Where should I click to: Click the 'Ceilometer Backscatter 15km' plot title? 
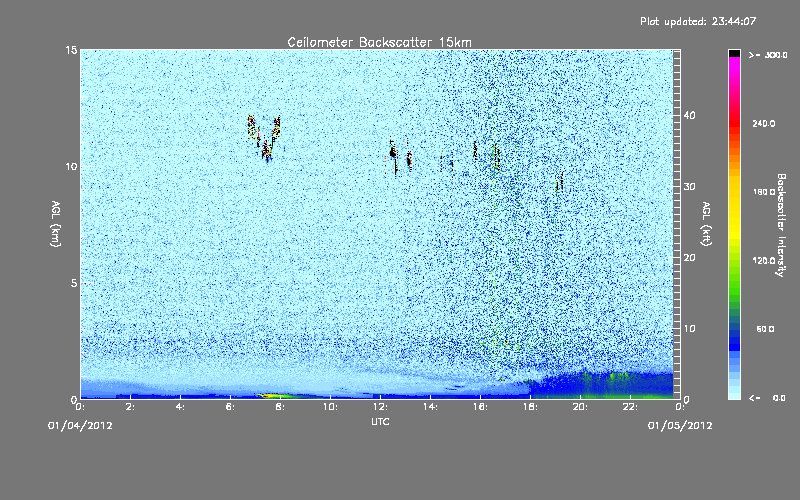[379, 42]
